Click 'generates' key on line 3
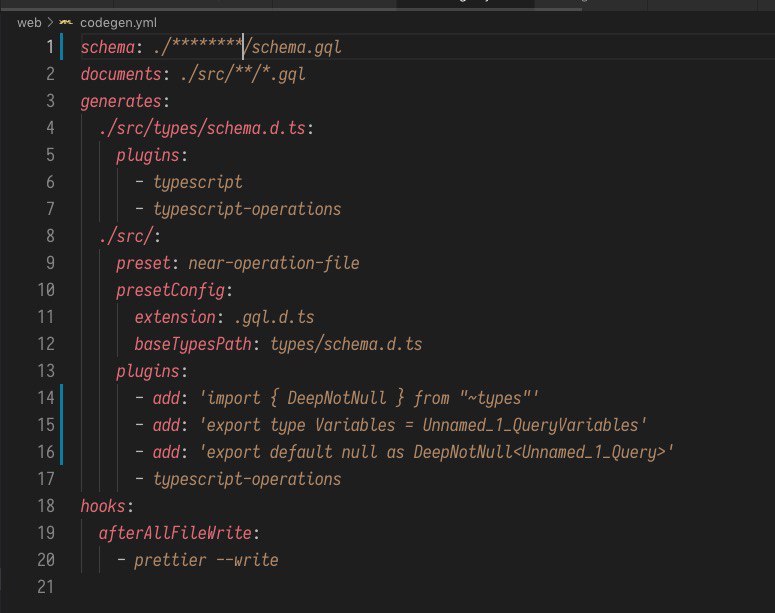The image size is (775, 613). (121, 101)
